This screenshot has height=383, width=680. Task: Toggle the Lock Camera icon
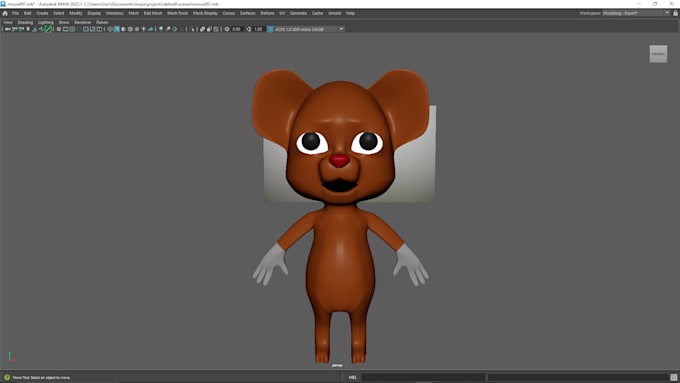[x=14, y=29]
